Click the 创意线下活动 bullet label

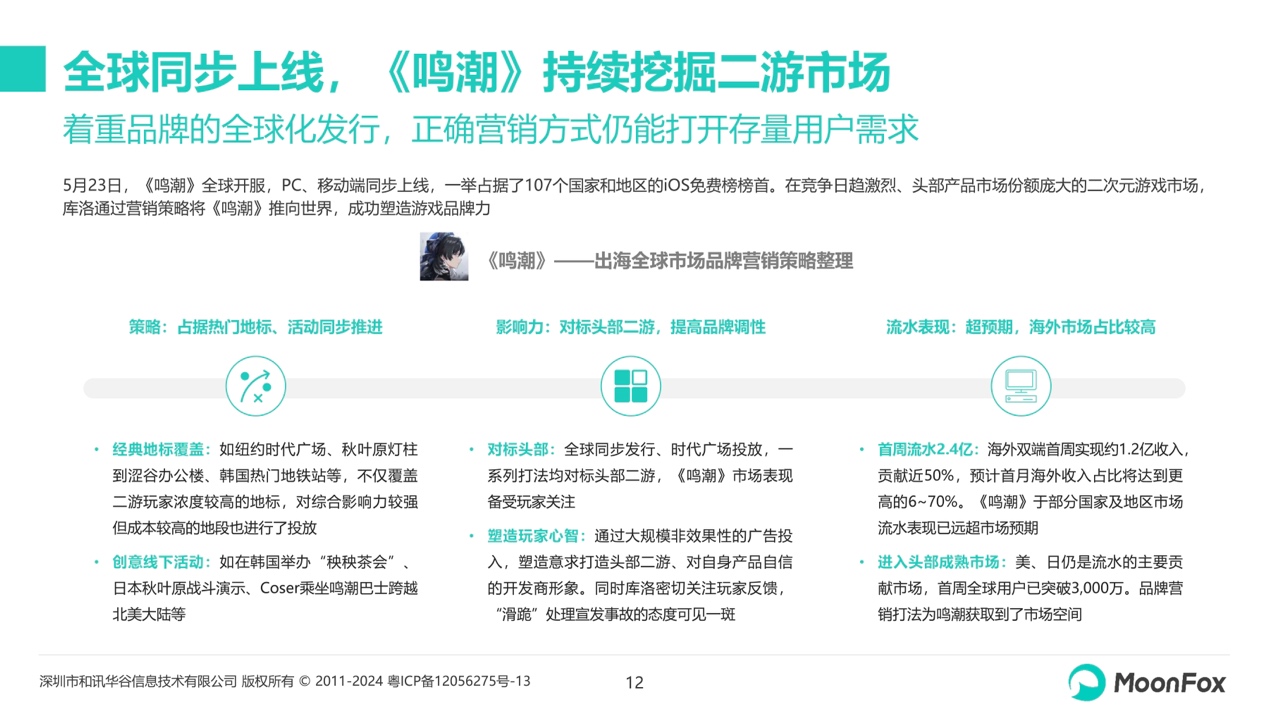click(x=161, y=562)
